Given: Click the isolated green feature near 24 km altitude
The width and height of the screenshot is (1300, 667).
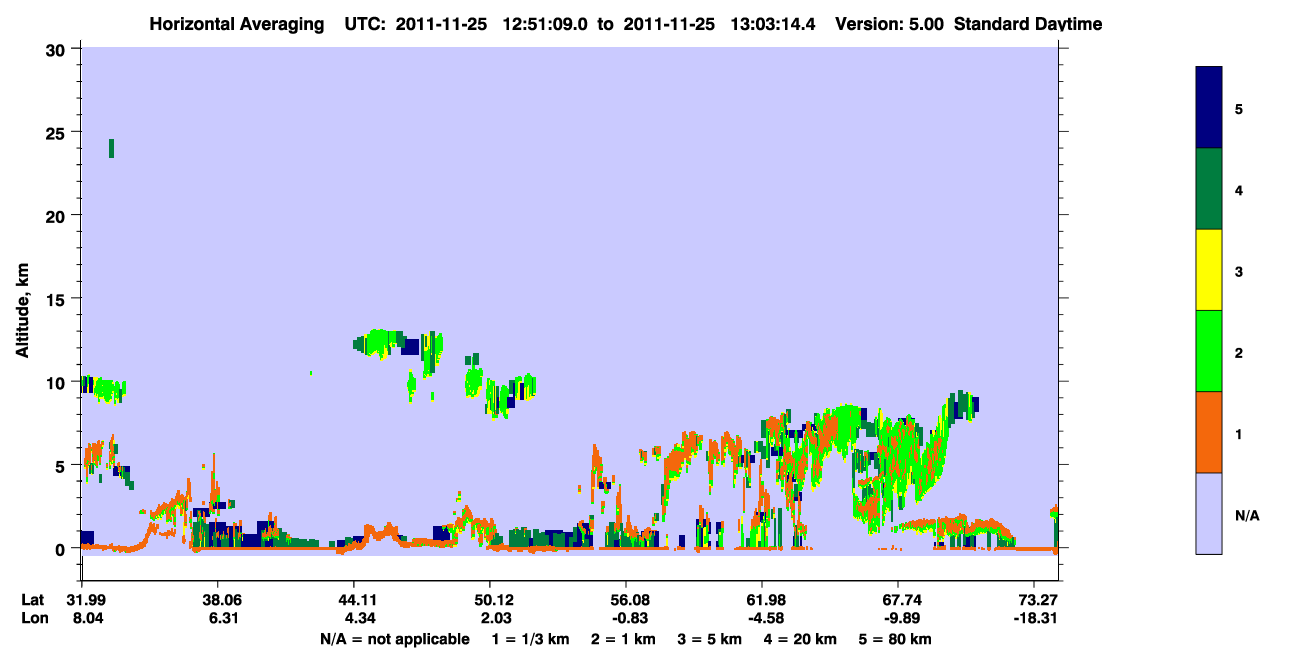Looking at the screenshot, I should pyautogui.click(x=111, y=148).
